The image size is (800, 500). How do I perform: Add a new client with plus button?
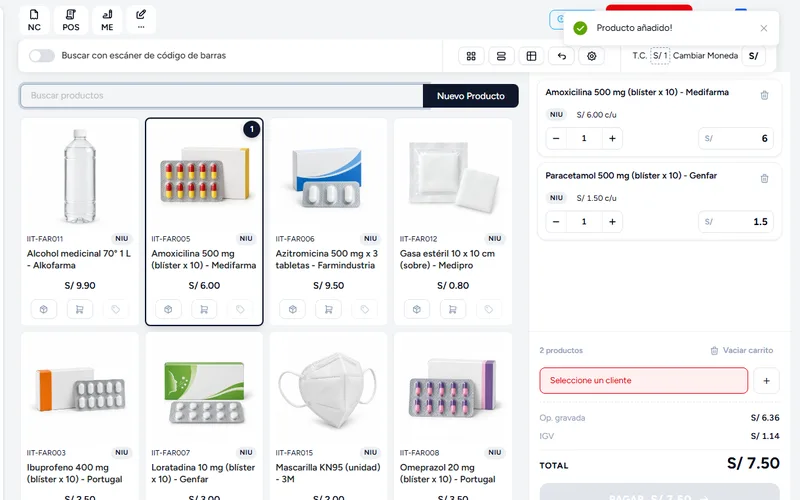pos(766,381)
